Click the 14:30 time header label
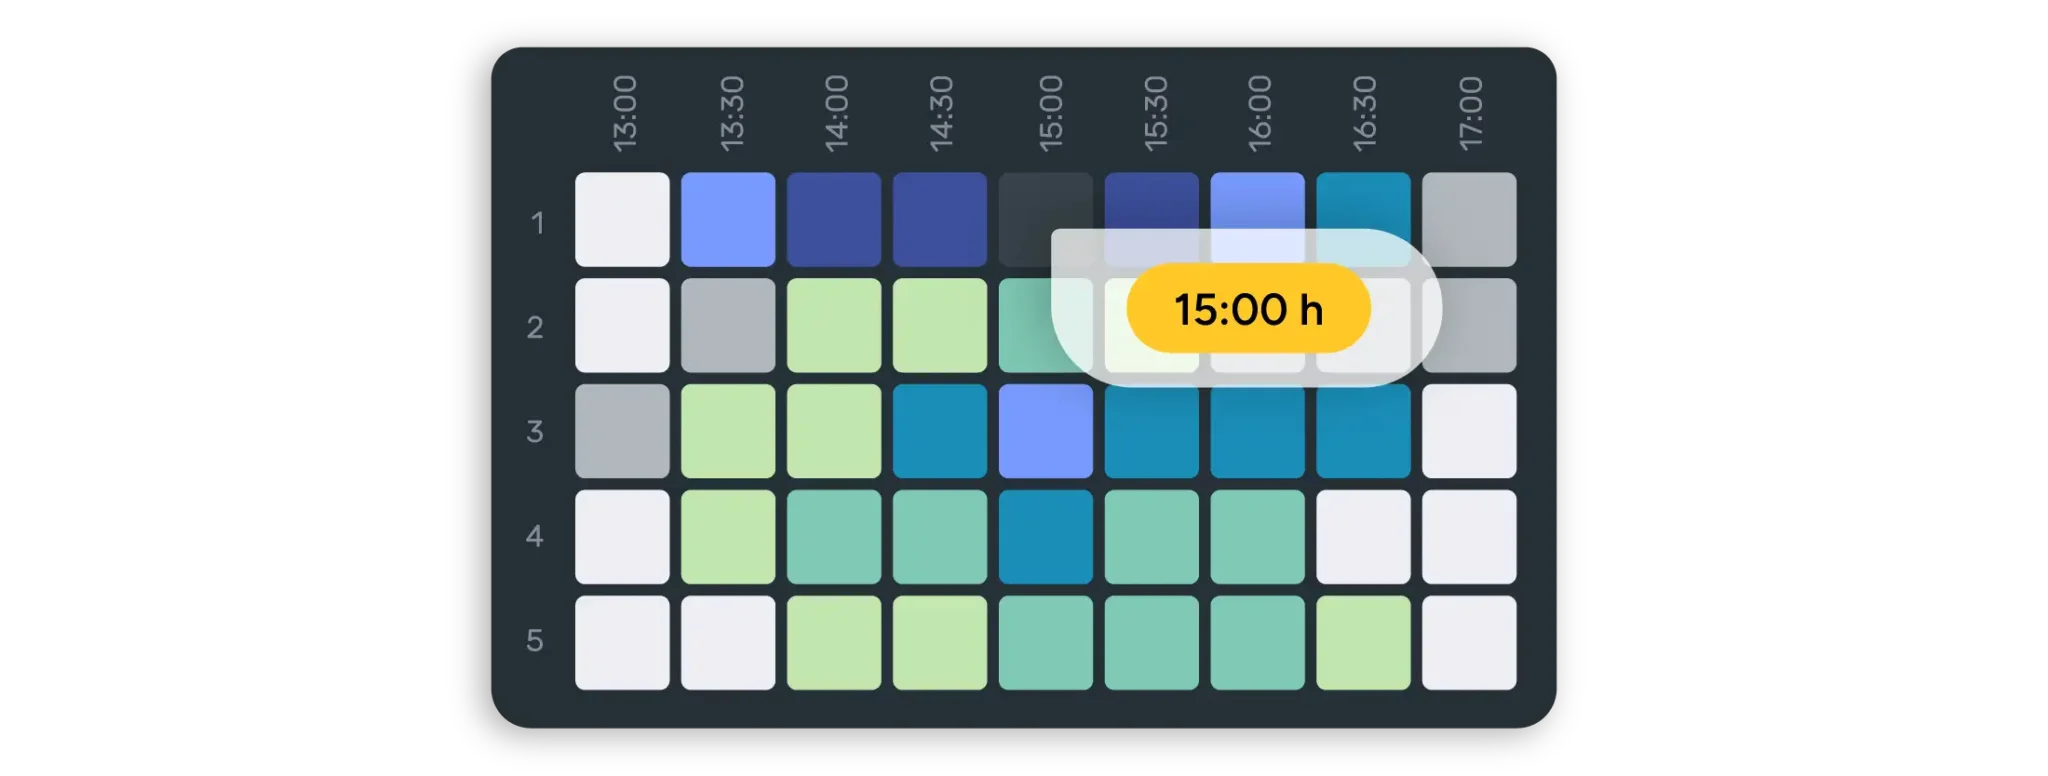Screen dimensions: 2048x776 coord(941,114)
